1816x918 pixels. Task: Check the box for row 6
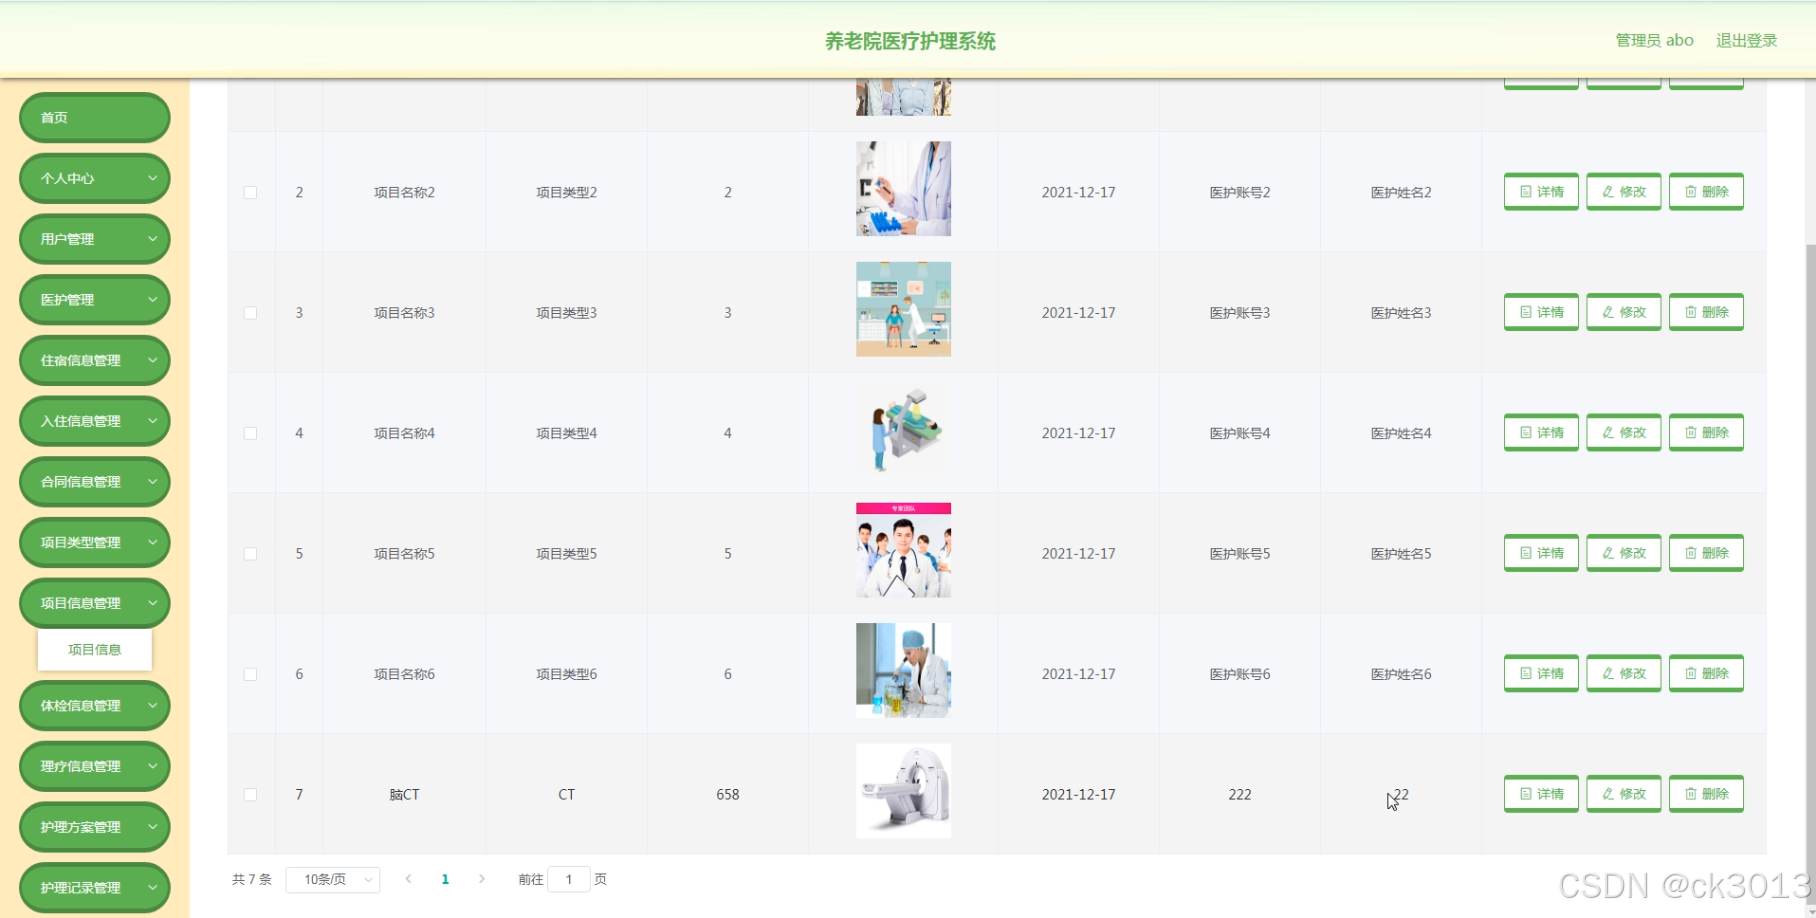coord(250,674)
